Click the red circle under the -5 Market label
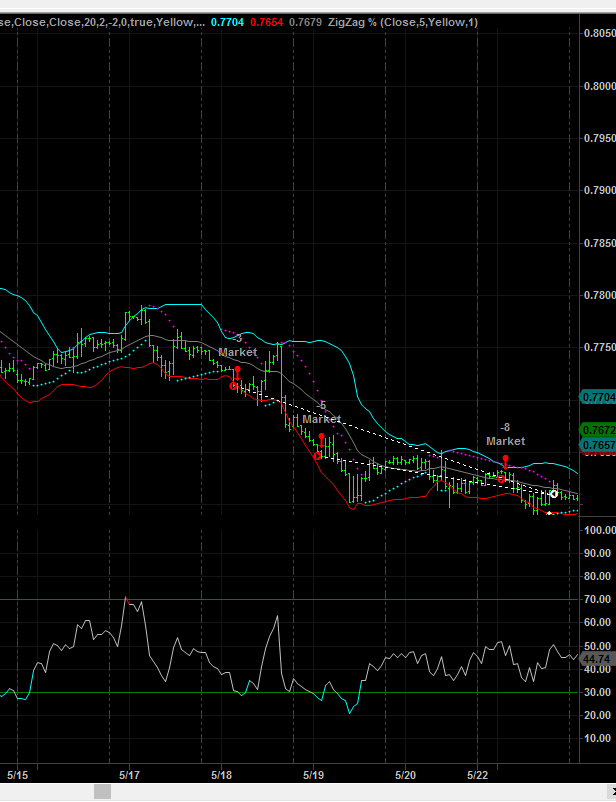This screenshot has width=616, height=802. tap(318, 456)
